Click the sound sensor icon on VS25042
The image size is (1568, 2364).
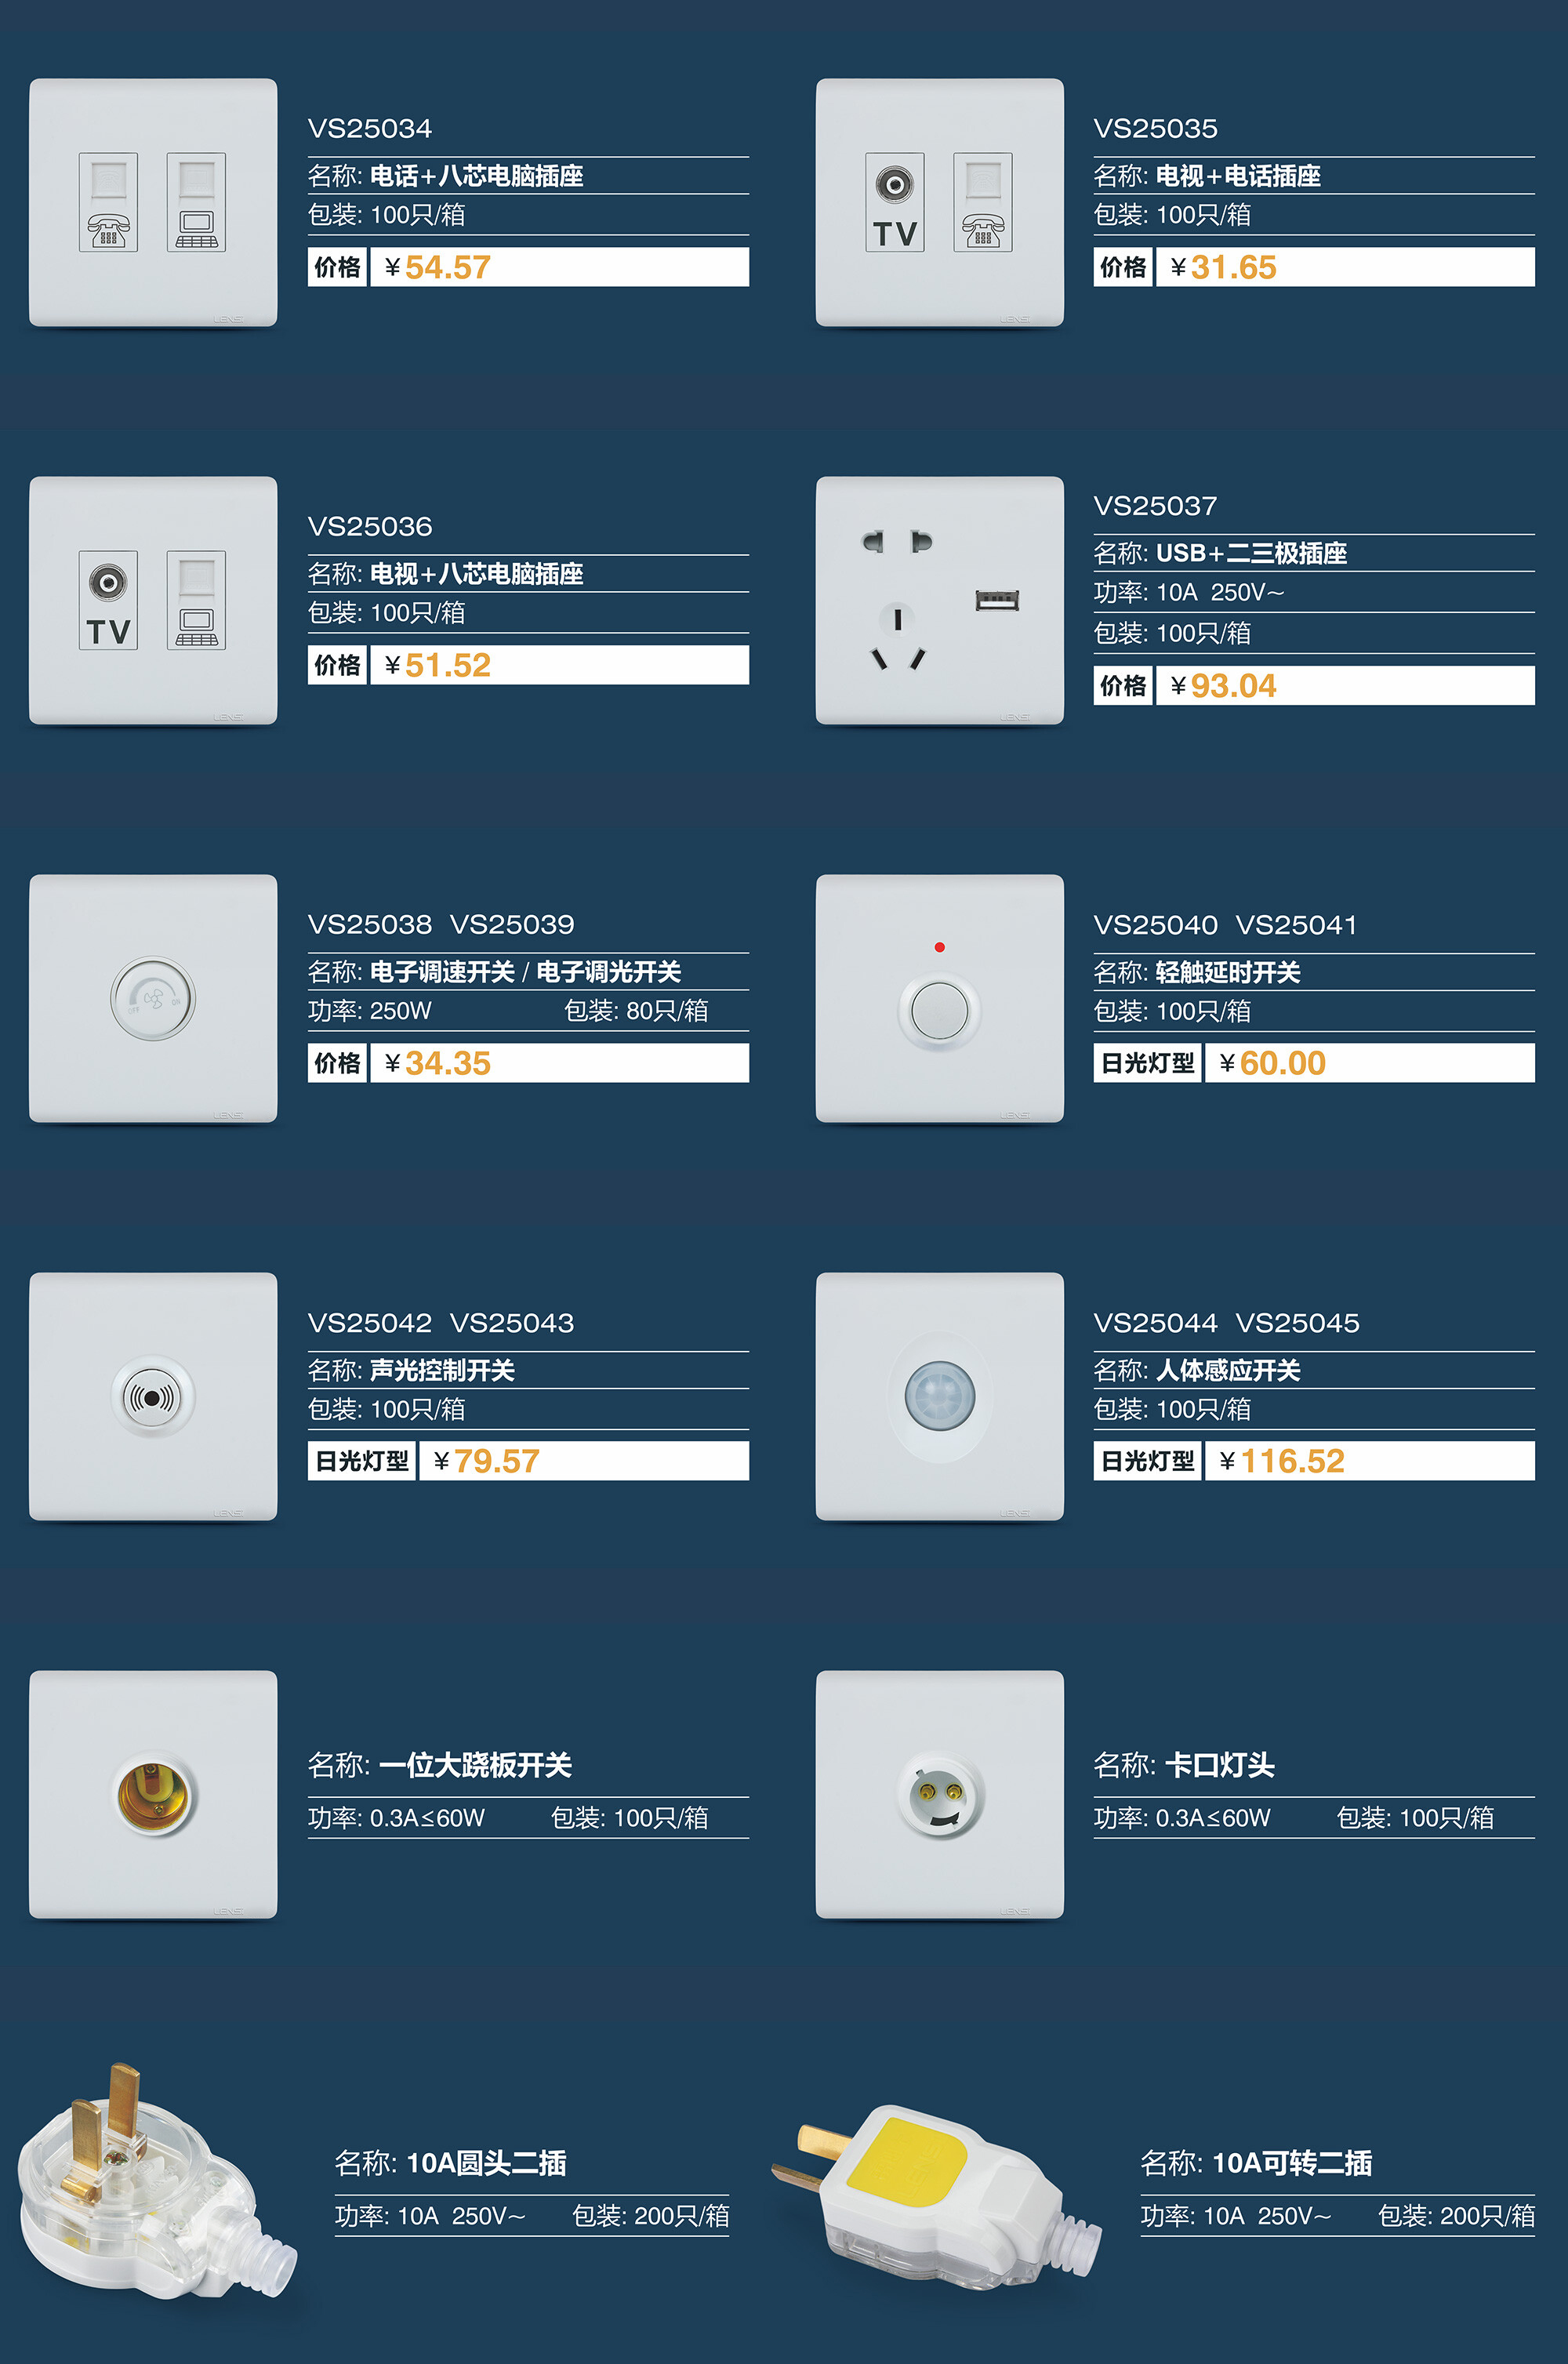tap(153, 1396)
